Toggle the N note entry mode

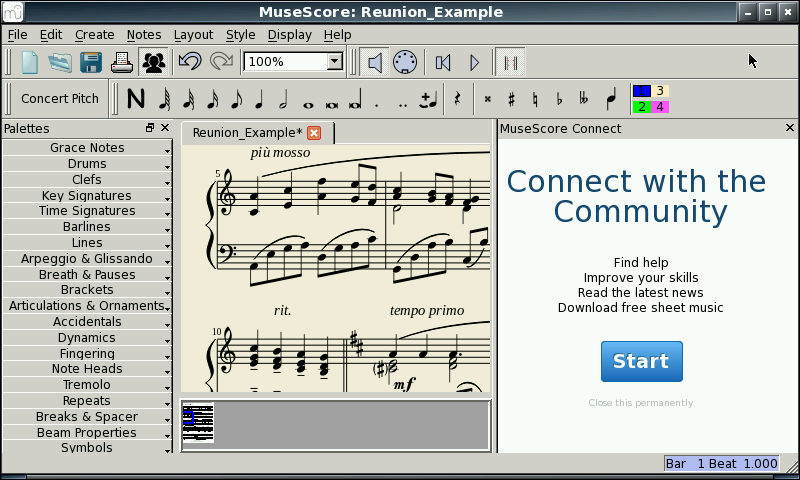pyautogui.click(x=136, y=98)
